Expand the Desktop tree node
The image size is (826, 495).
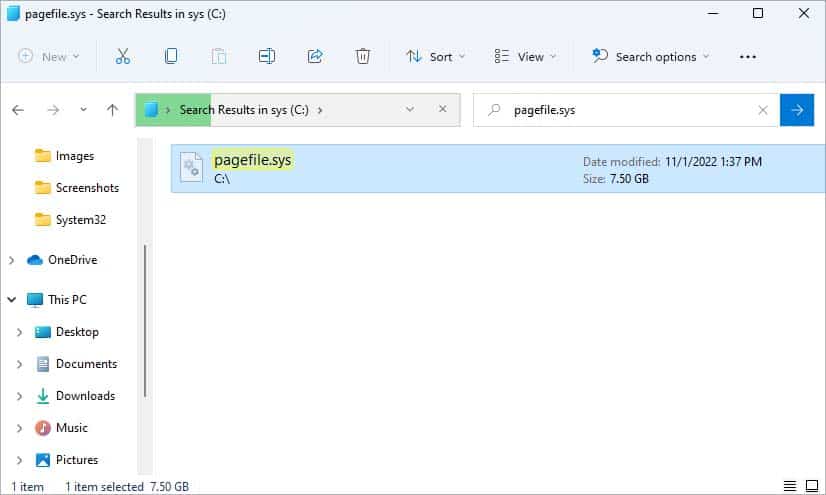tap(19, 332)
